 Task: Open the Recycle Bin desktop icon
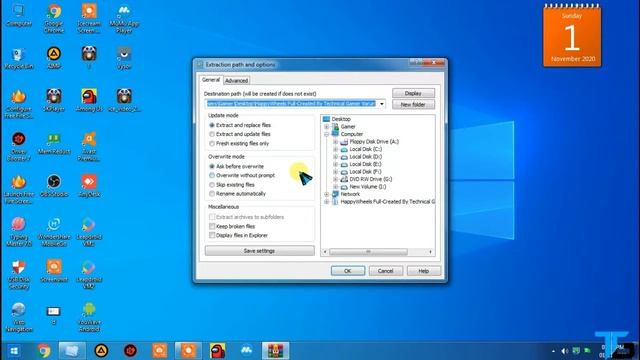(x=19, y=58)
